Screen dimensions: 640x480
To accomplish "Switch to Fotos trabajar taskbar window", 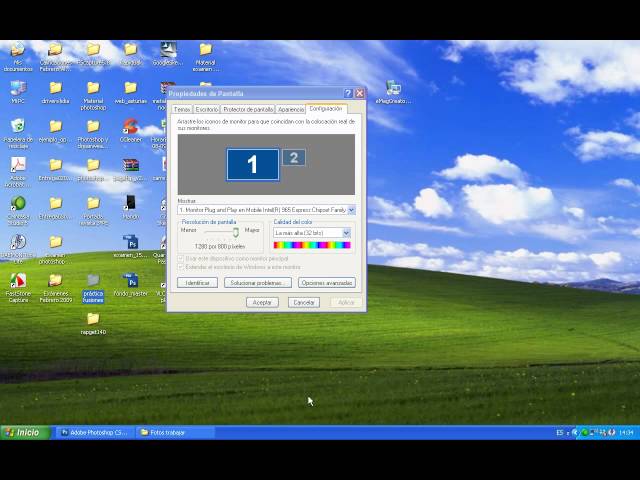I will click(x=175, y=433).
